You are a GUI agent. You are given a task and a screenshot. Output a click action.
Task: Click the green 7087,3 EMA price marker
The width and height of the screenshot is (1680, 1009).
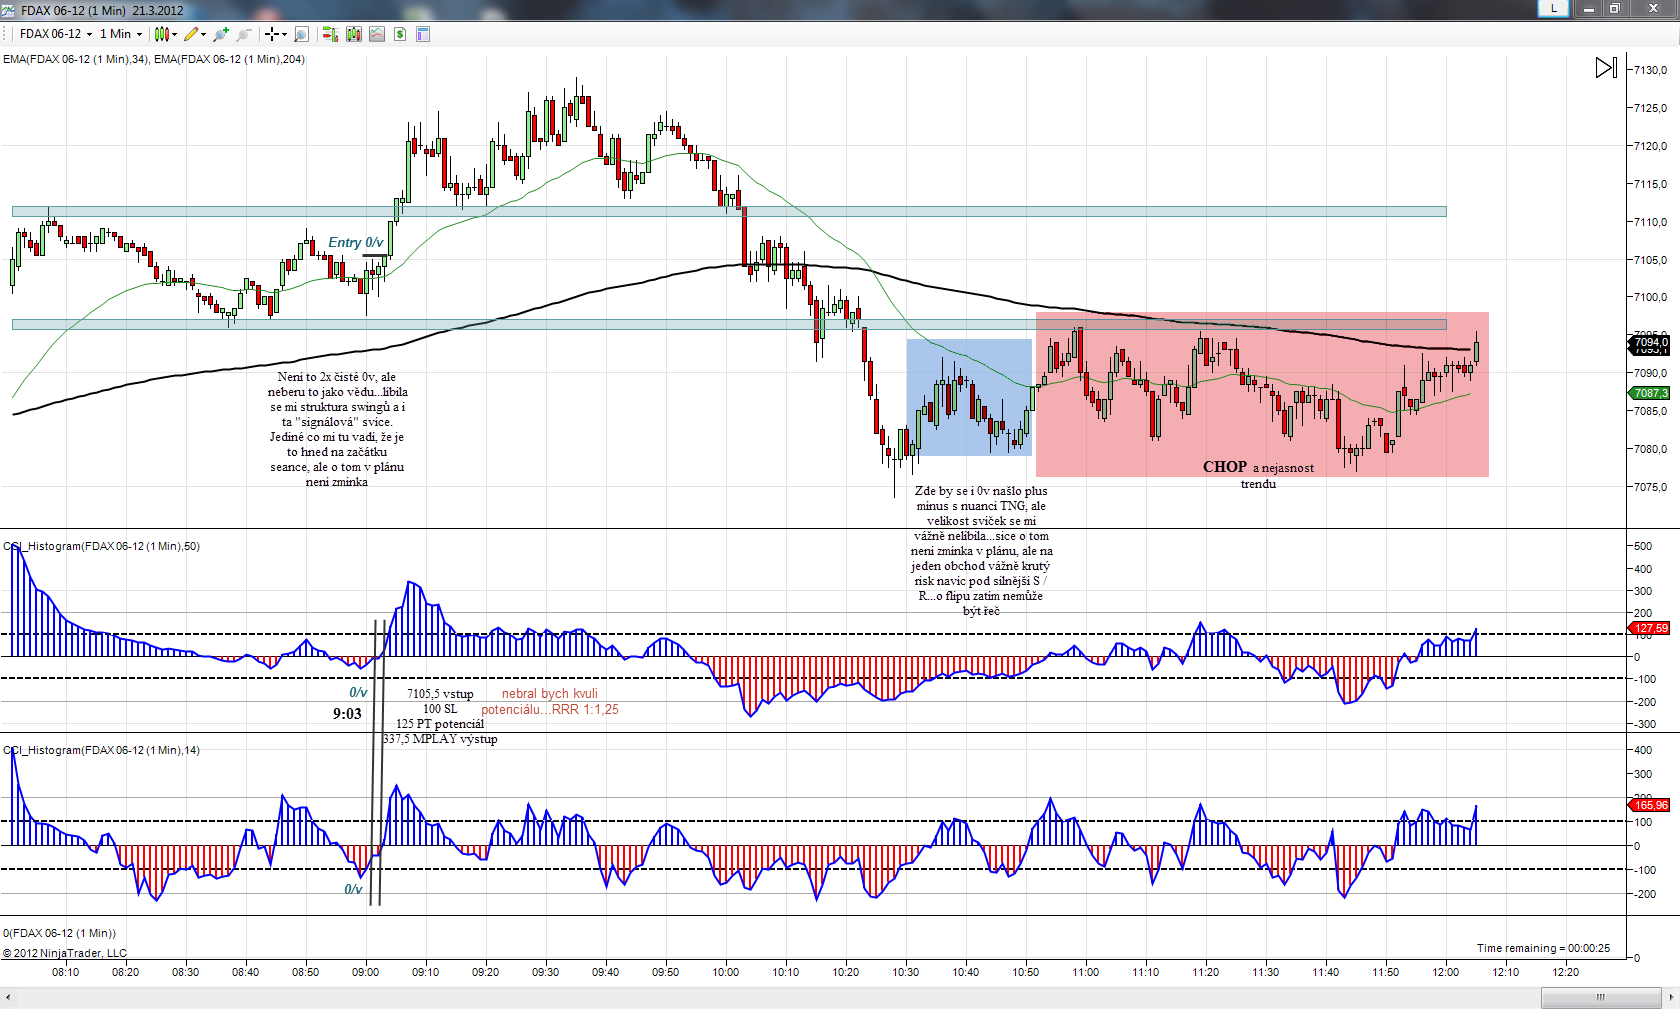point(1651,393)
